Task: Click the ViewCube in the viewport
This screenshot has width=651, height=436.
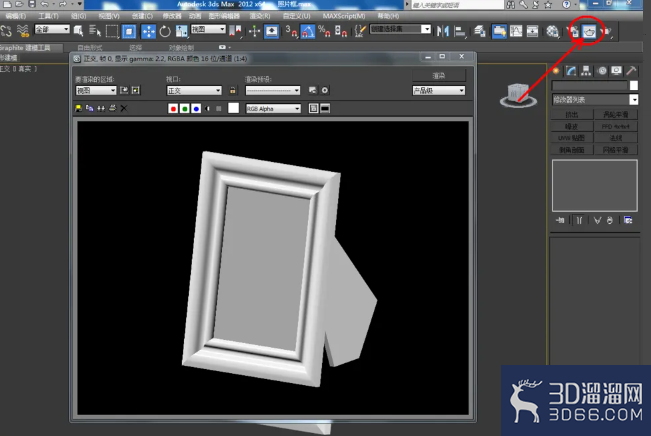Action: click(x=518, y=95)
